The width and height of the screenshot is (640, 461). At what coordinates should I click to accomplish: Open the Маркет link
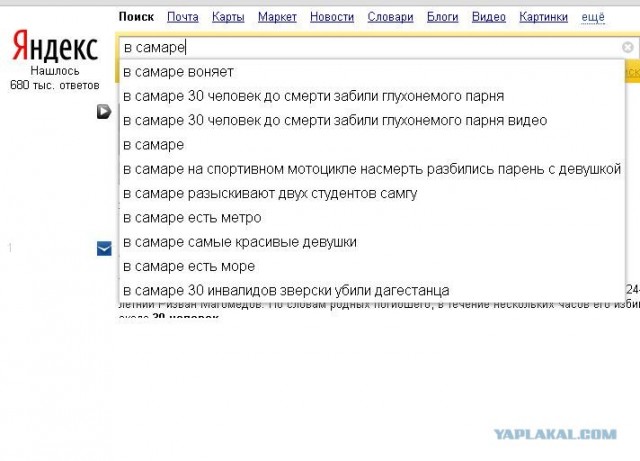(x=277, y=17)
